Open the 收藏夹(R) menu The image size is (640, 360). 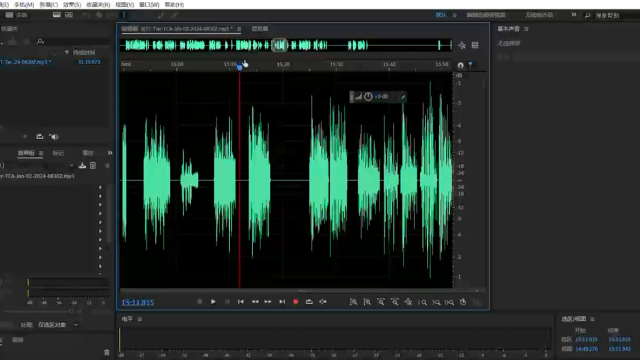tap(98, 4)
